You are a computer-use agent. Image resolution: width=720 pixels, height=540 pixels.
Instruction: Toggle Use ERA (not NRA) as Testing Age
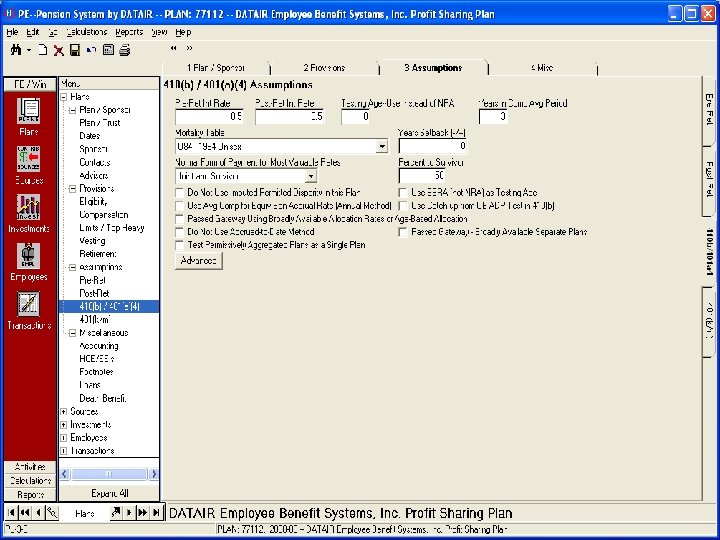(x=403, y=192)
